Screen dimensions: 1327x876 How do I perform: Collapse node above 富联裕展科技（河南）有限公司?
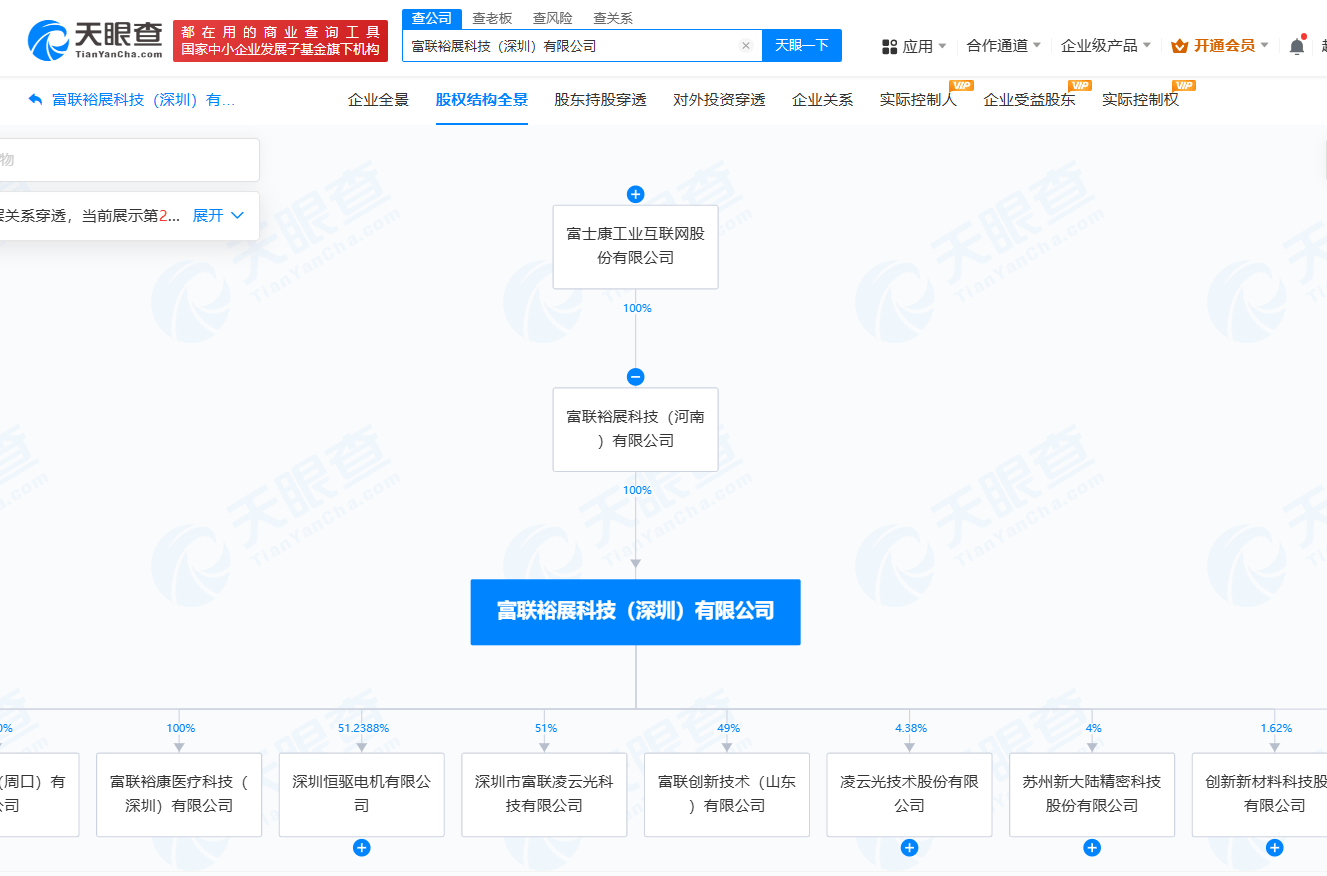(635, 377)
